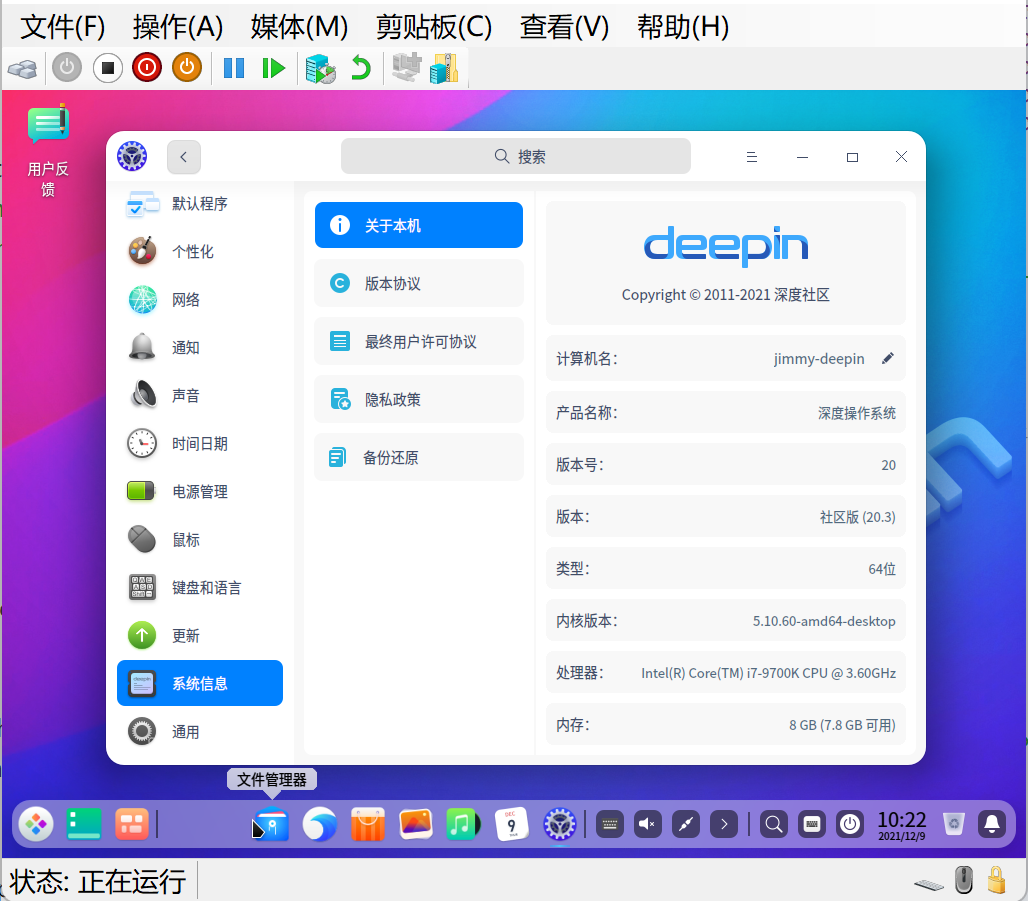Image resolution: width=1028 pixels, height=901 pixels.
Task: Open multitasking view in the dock
Action: point(132,824)
